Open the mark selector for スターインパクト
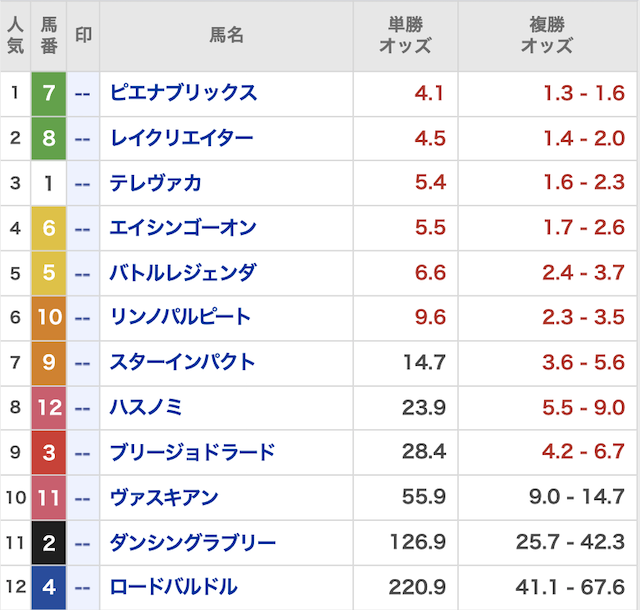 (83, 363)
